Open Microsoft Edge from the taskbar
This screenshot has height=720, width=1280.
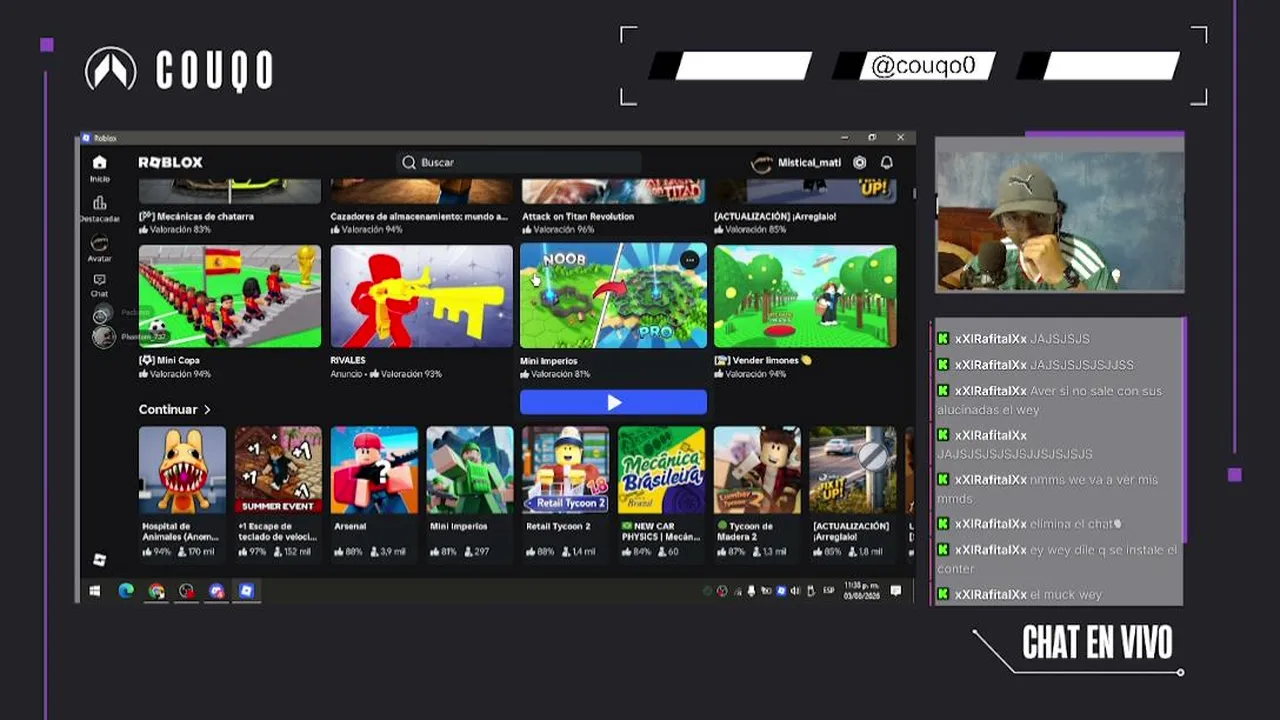tap(126, 591)
